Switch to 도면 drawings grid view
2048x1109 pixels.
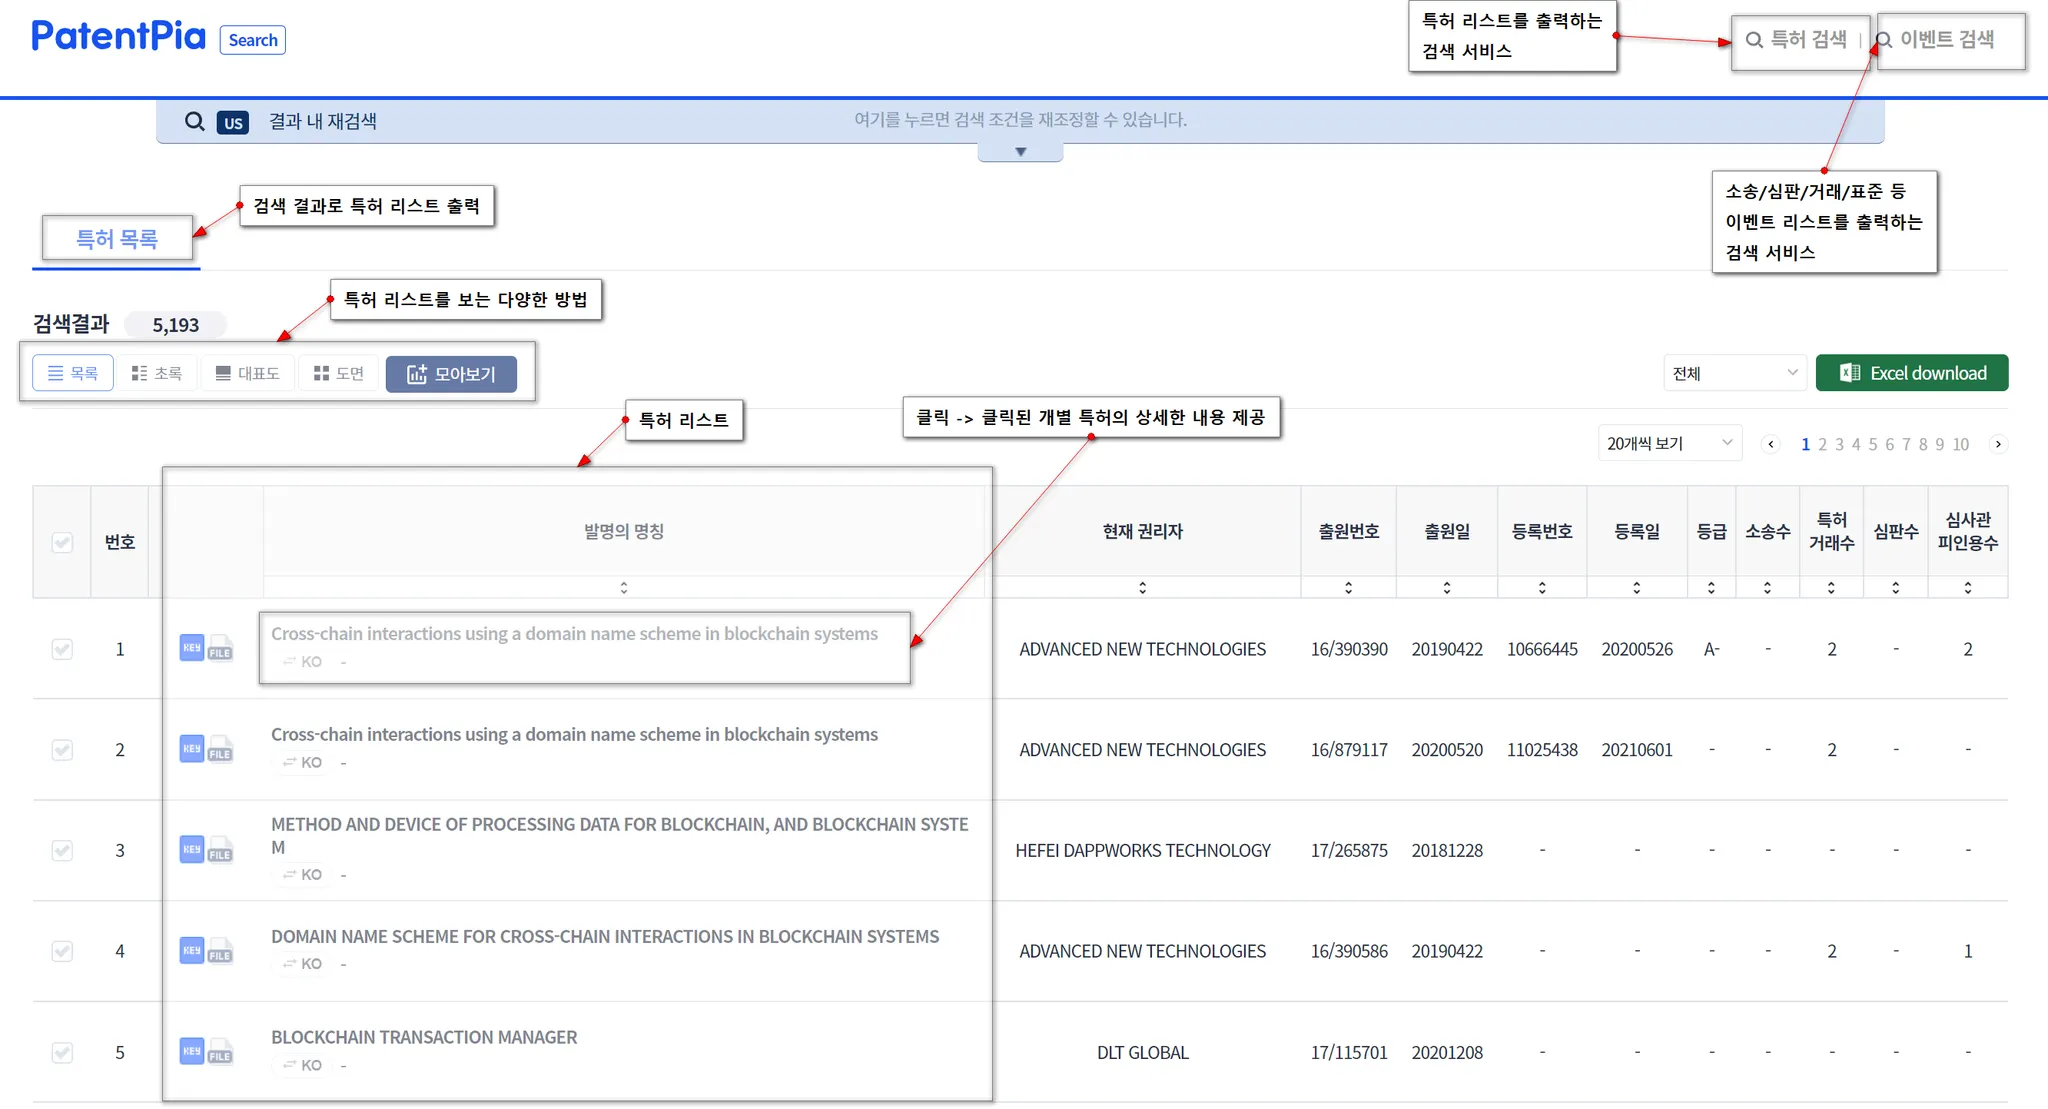pyautogui.click(x=339, y=373)
